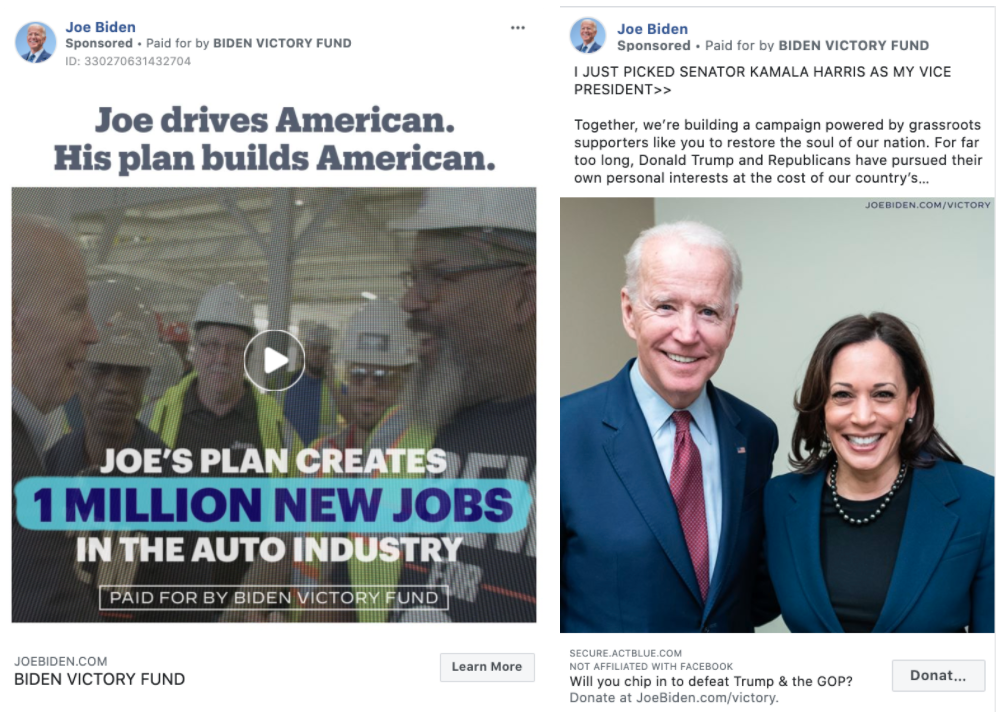Open Joe Biden page name on left ad
Image resolution: width=1002 pixels, height=712 pixels.
tap(100, 27)
